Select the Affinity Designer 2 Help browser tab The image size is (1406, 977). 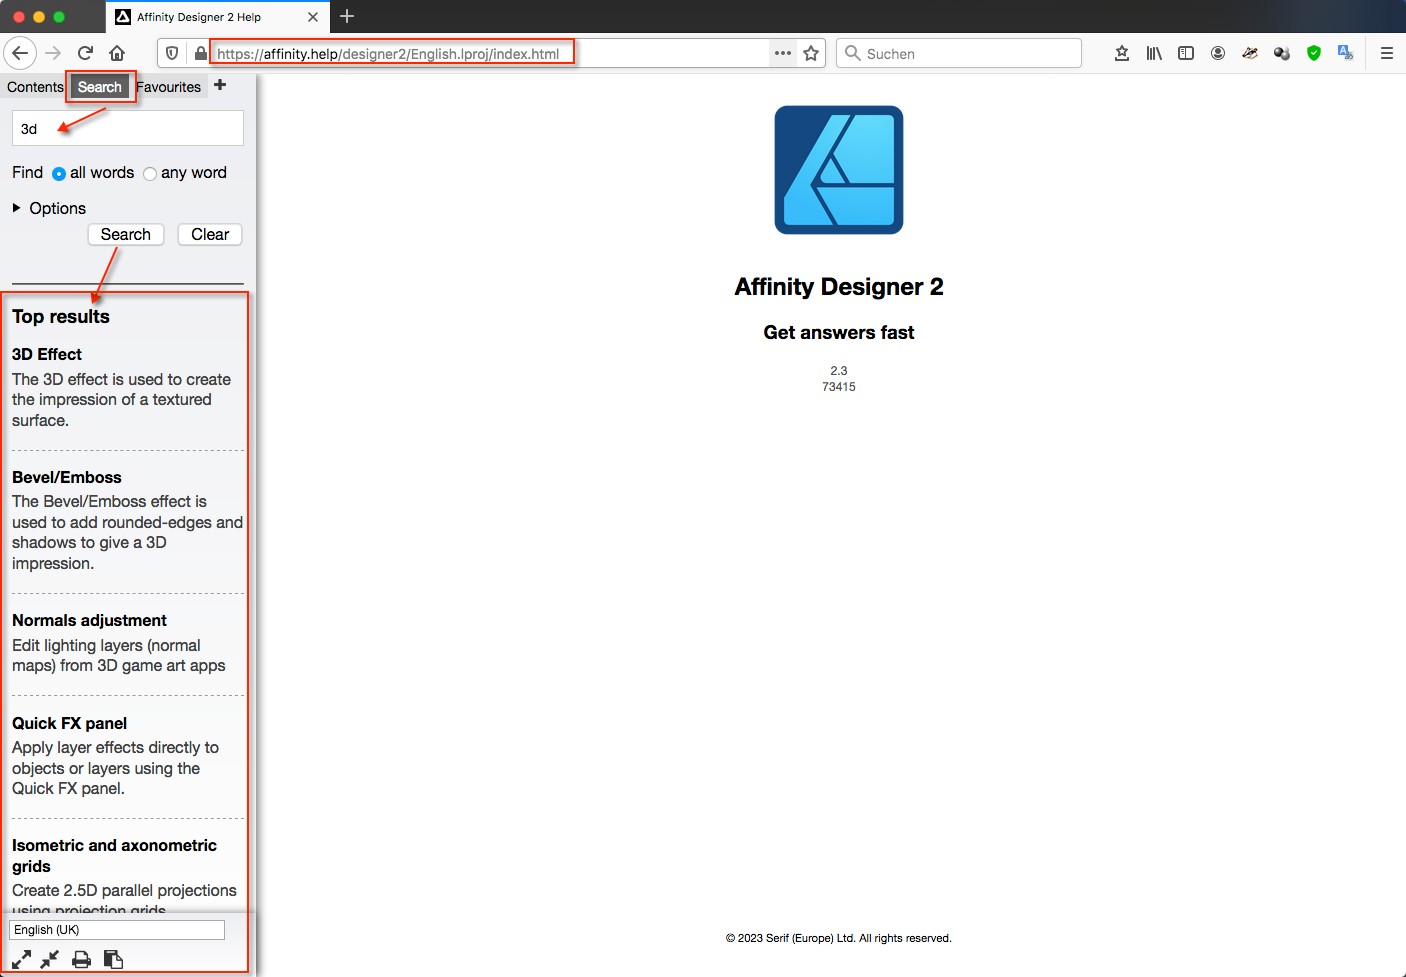click(218, 17)
